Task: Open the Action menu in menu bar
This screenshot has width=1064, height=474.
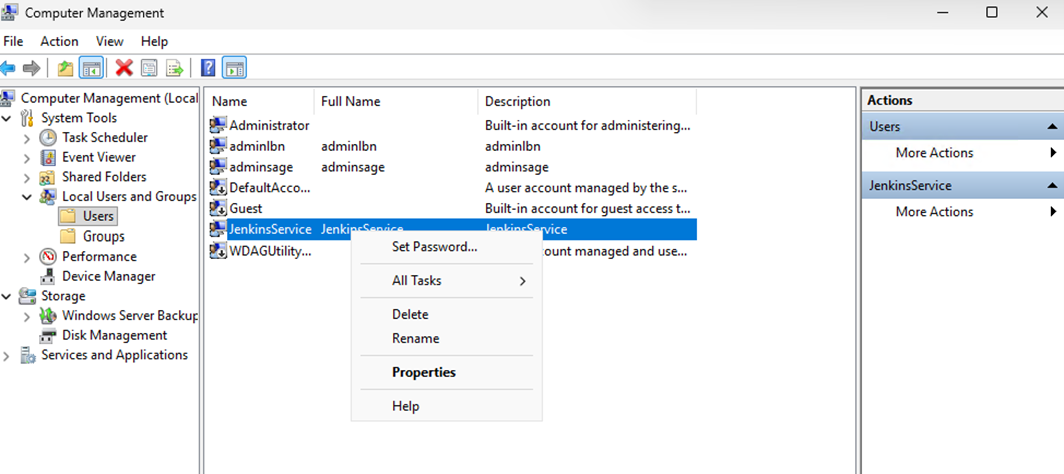Action: point(59,41)
